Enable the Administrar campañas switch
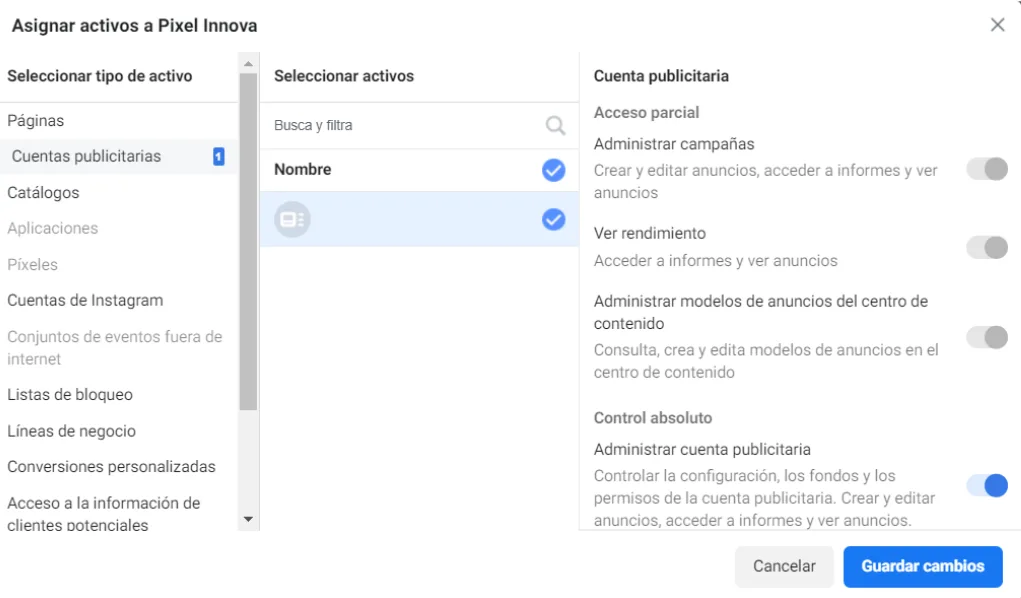The height and width of the screenshot is (598, 1021). coord(986,169)
